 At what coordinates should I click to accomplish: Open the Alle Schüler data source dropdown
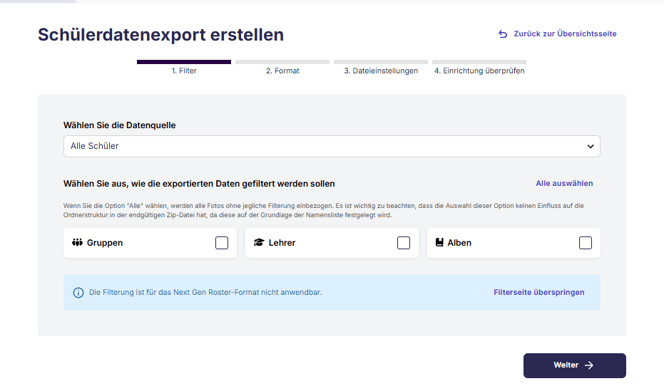pos(332,146)
